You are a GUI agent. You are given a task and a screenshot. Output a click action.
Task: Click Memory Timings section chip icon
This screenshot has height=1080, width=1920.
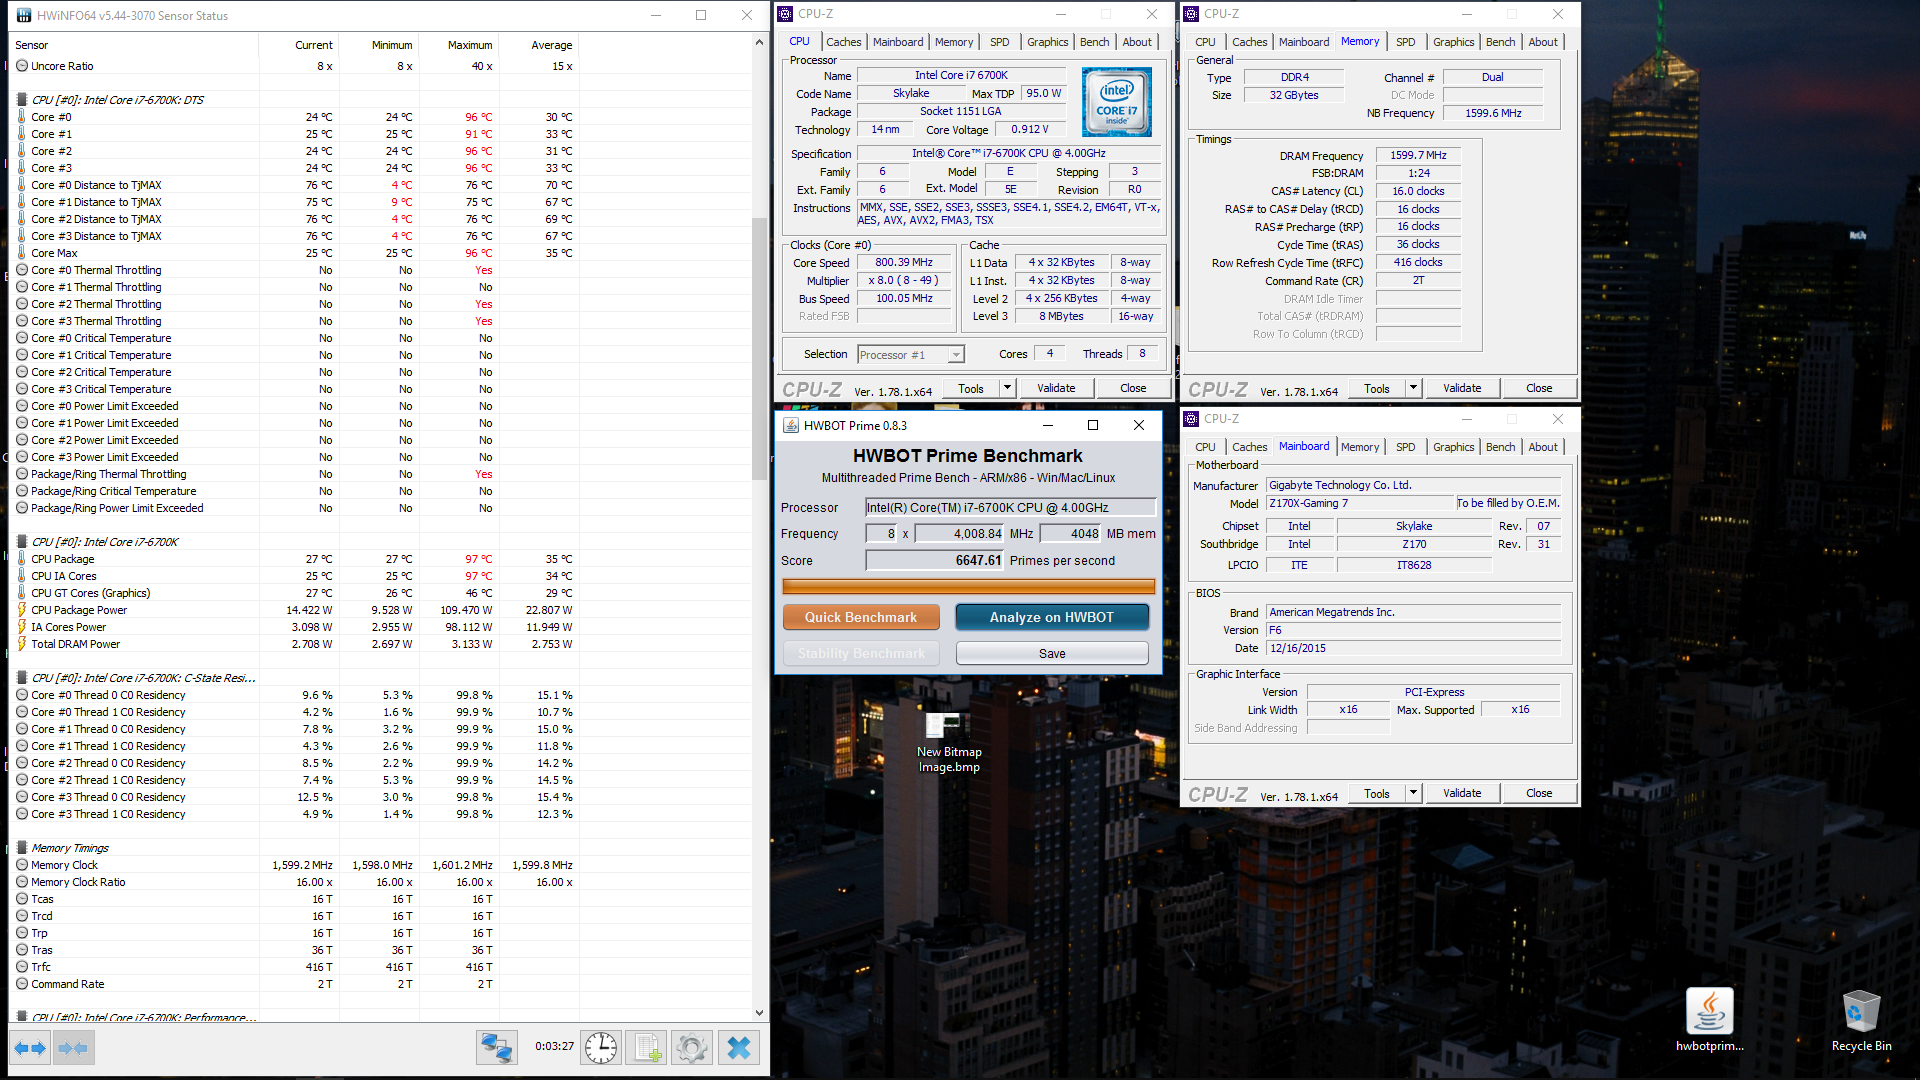[x=22, y=848]
